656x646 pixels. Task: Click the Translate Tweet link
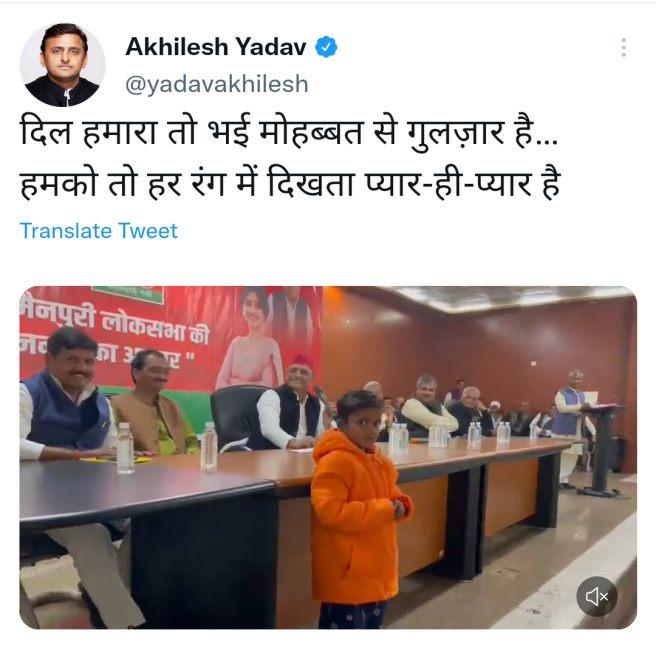click(99, 231)
